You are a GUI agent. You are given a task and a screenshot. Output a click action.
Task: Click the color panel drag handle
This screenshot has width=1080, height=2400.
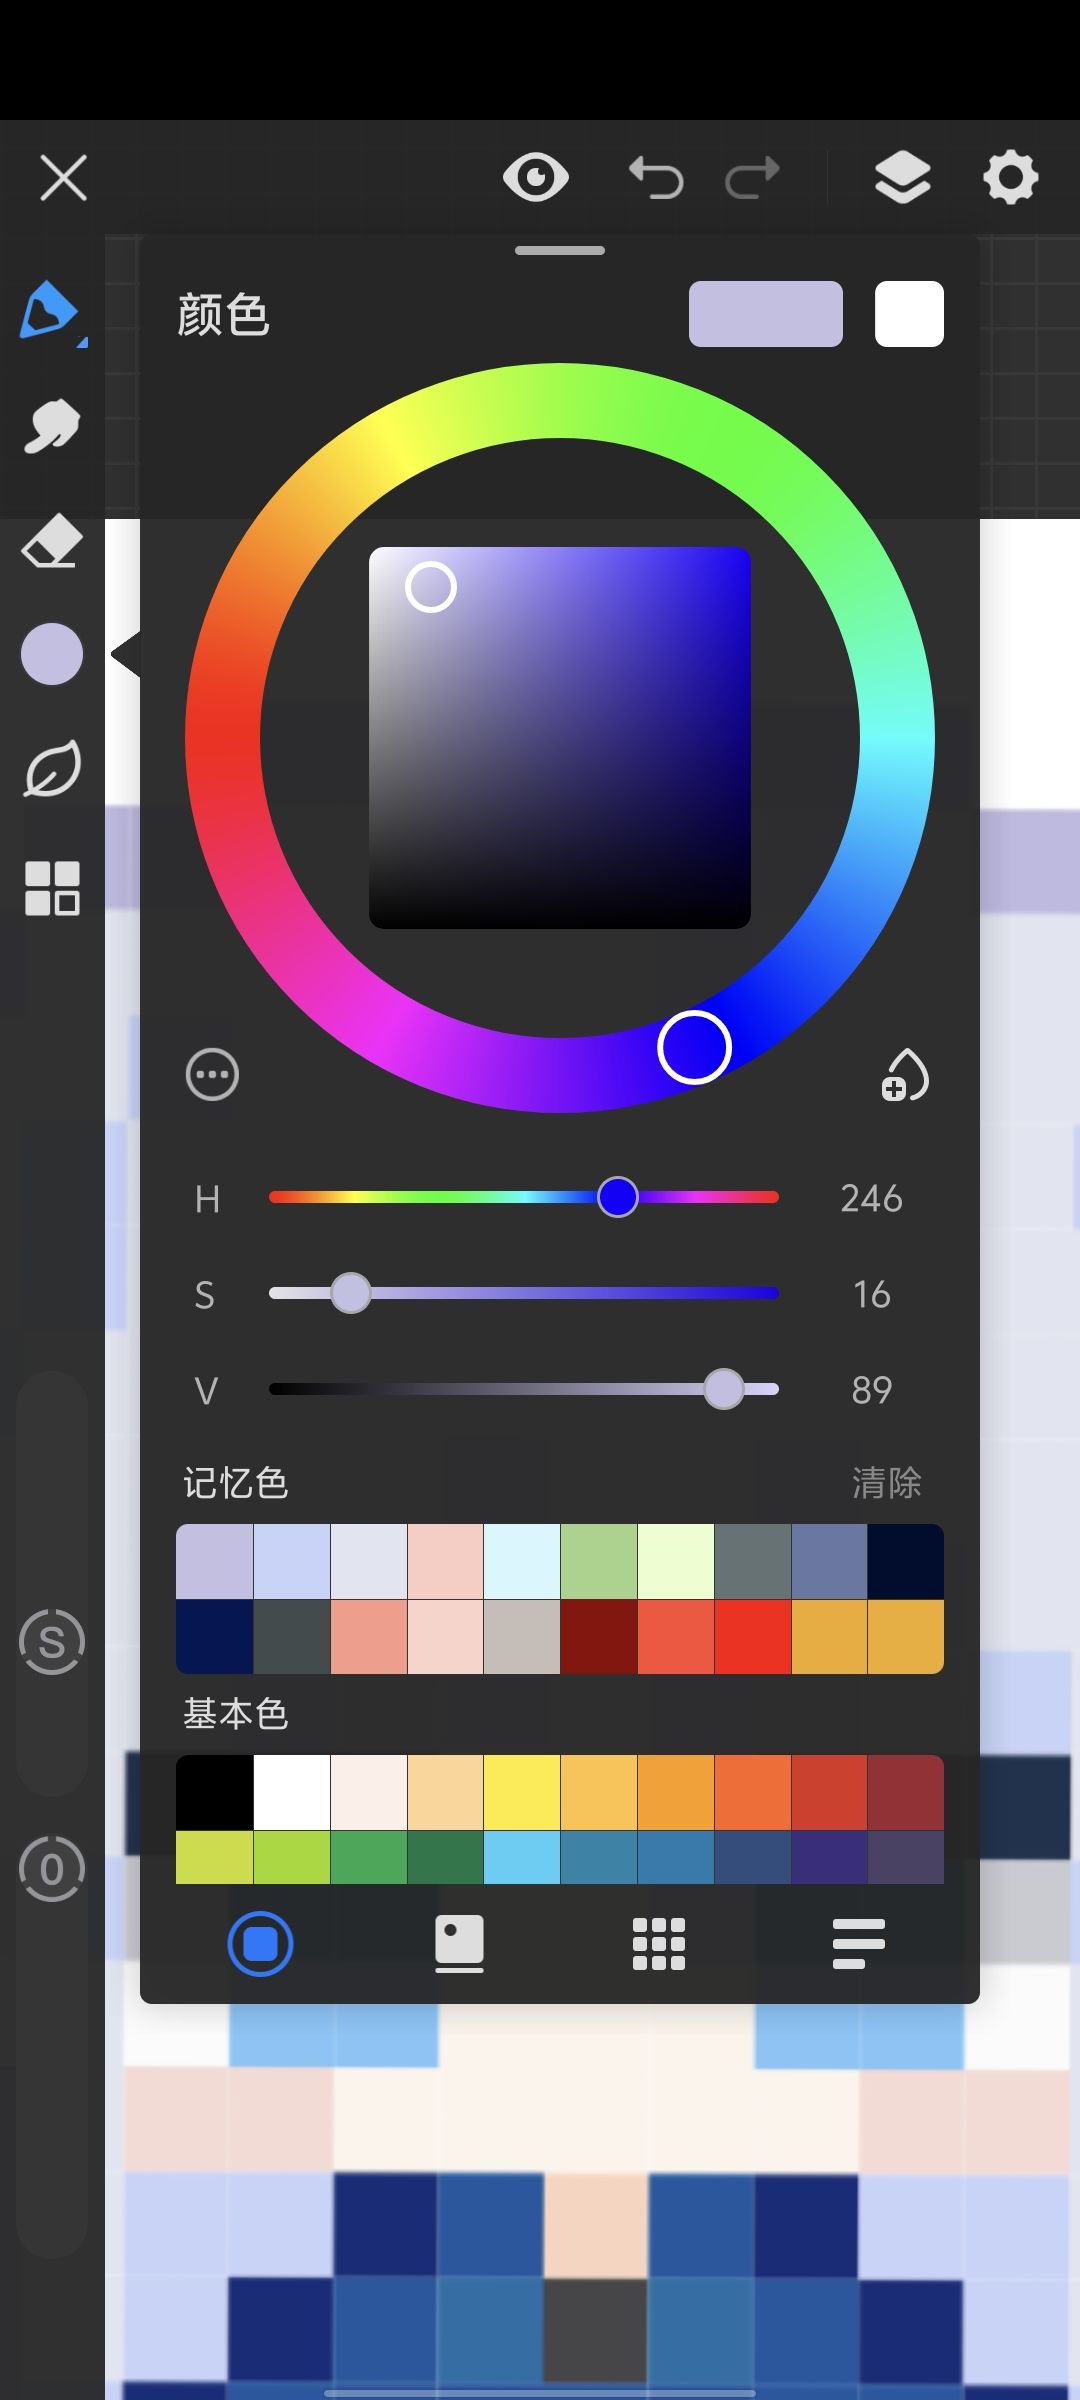click(560, 250)
